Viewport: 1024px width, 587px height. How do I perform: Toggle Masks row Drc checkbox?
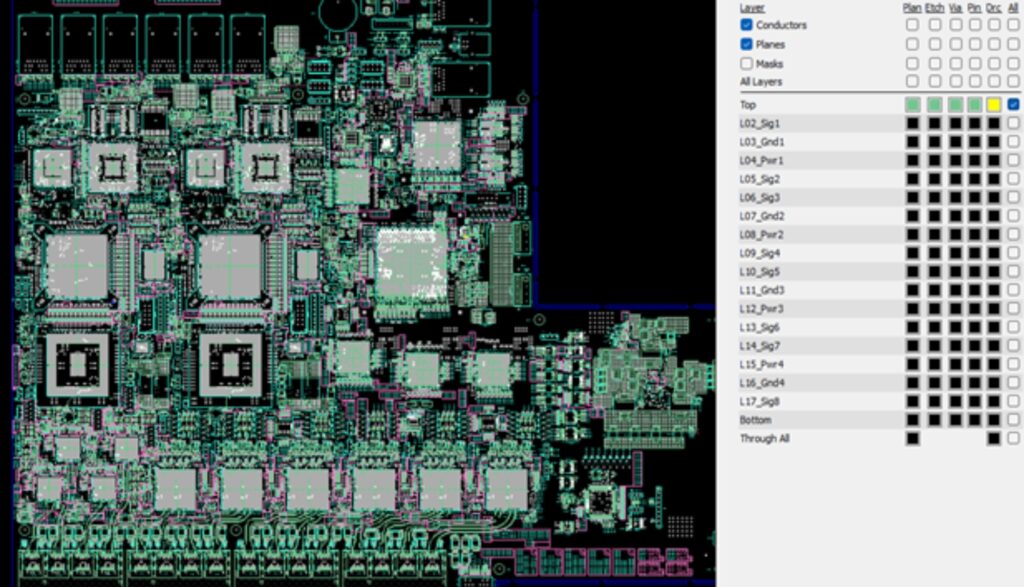994,63
